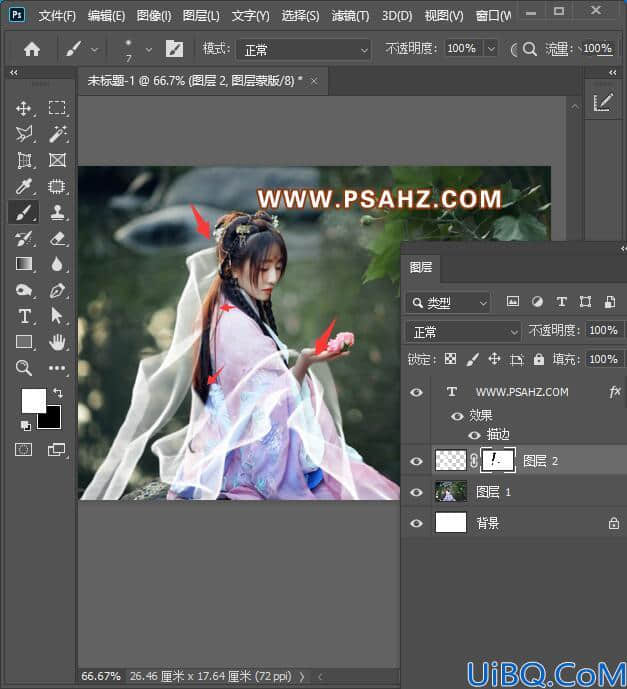Image resolution: width=627 pixels, height=689 pixels.
Task: Hide 图层 2 visibility eye
Action: [417, 461]
